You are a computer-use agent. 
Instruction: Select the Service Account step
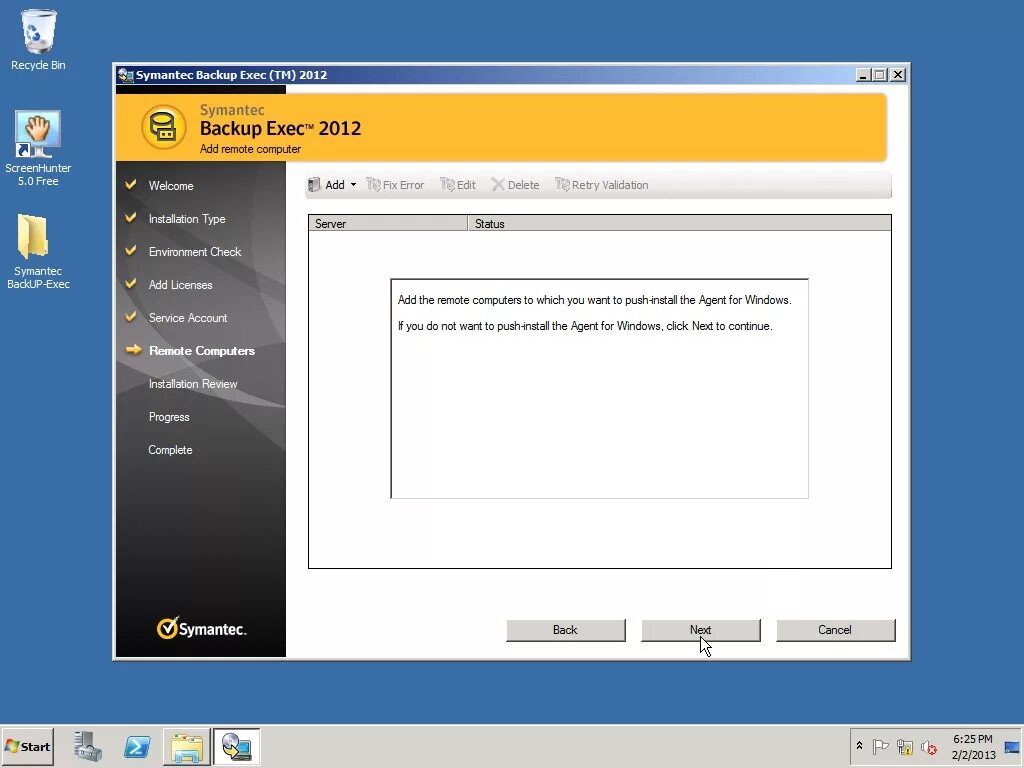coord(187,317)
